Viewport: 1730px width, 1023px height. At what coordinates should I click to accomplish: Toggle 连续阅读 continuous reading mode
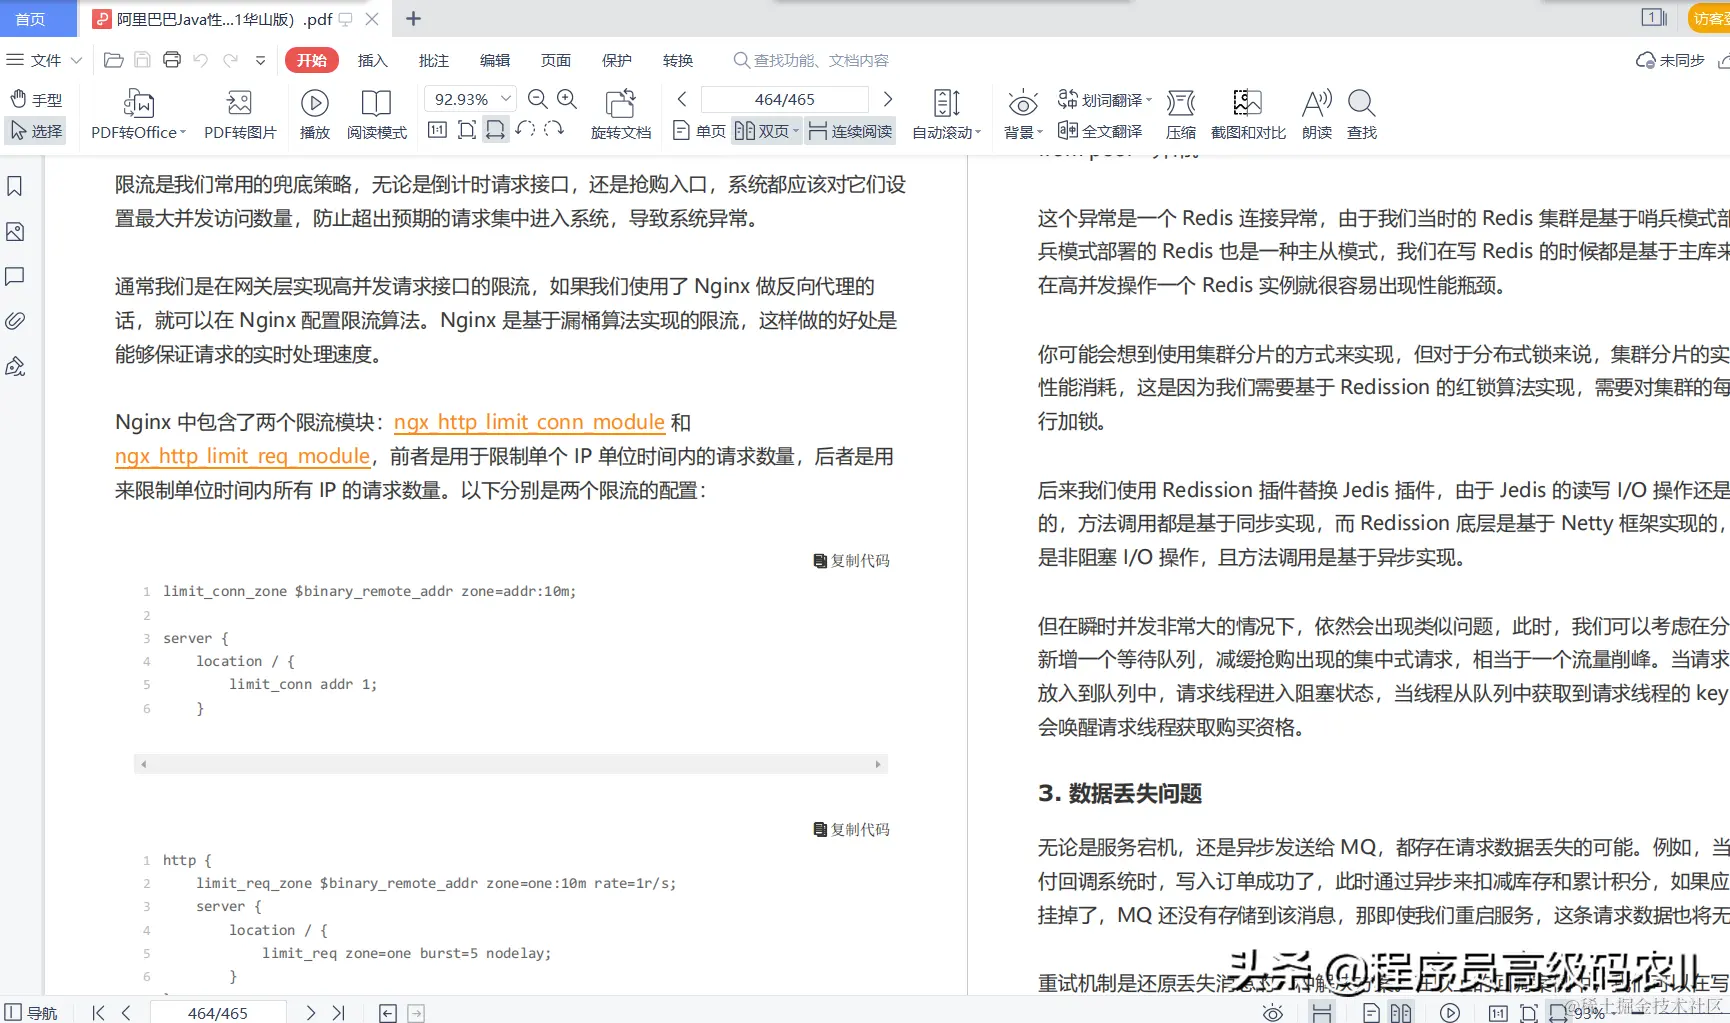coord(849,131)
